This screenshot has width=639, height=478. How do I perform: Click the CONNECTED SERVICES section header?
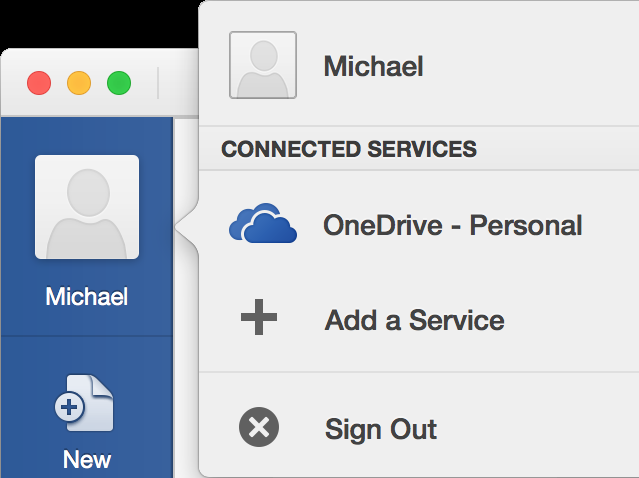[349, 149]
